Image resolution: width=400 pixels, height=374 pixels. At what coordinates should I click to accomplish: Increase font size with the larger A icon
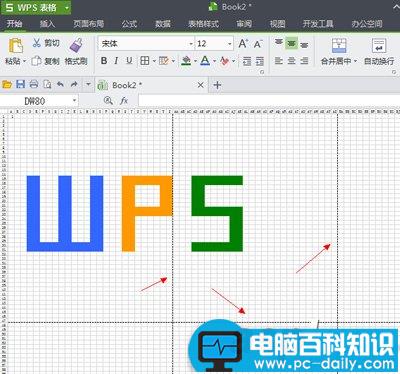click(243, 44)
